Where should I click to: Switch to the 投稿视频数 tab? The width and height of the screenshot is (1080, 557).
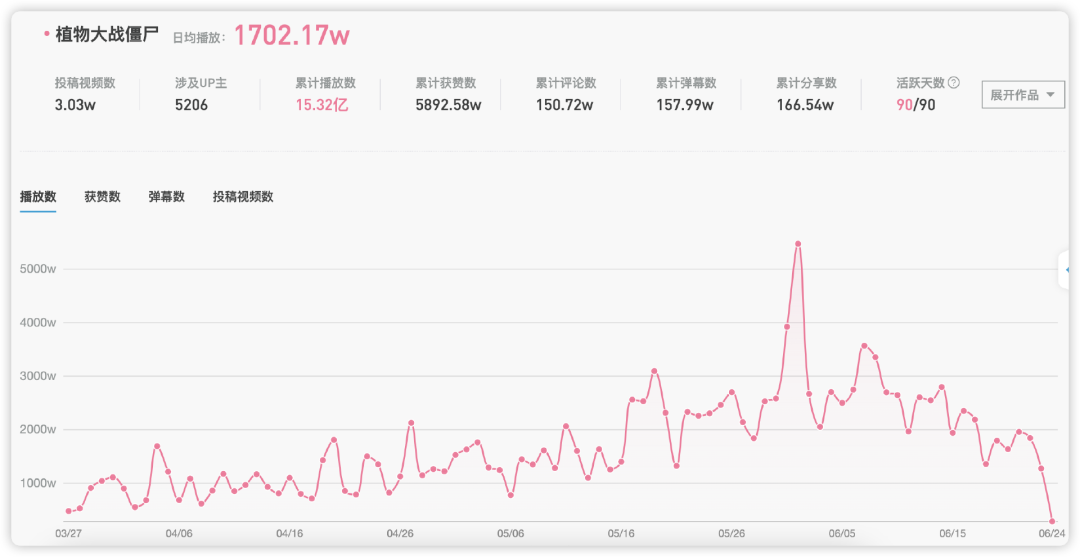tap(243, 196)
